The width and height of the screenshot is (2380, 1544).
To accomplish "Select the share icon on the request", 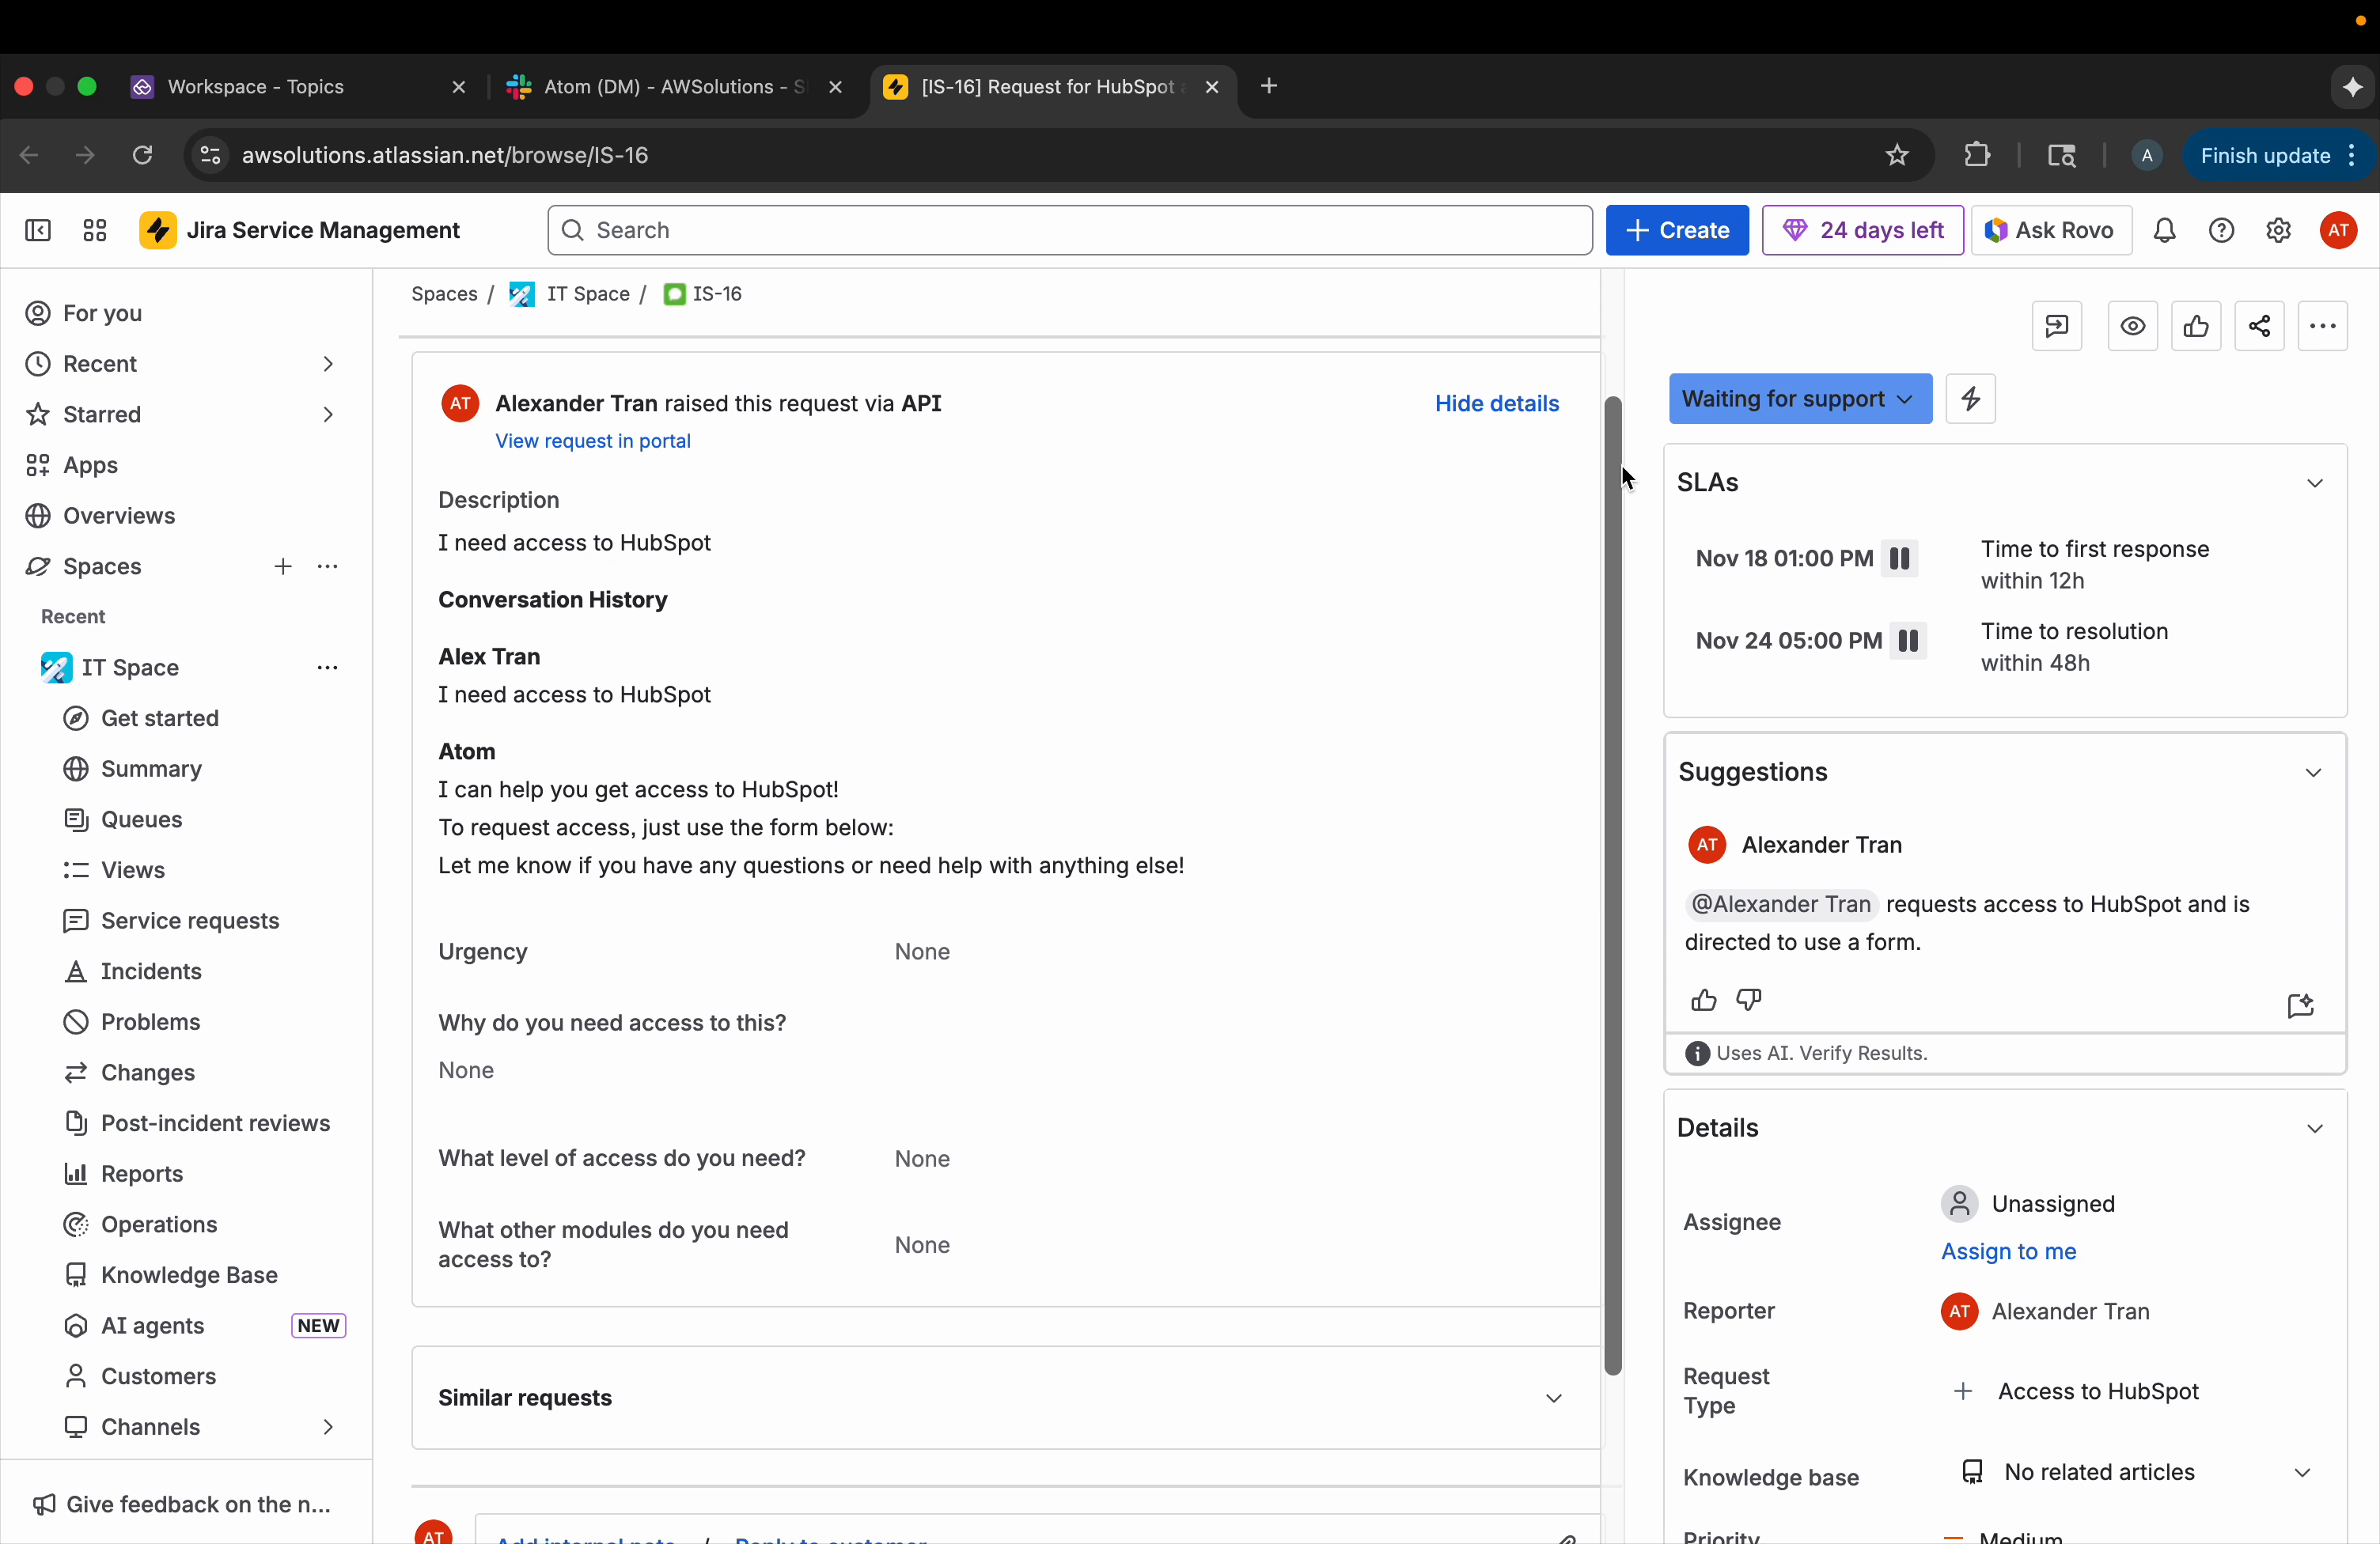I will coord(2259,326).
